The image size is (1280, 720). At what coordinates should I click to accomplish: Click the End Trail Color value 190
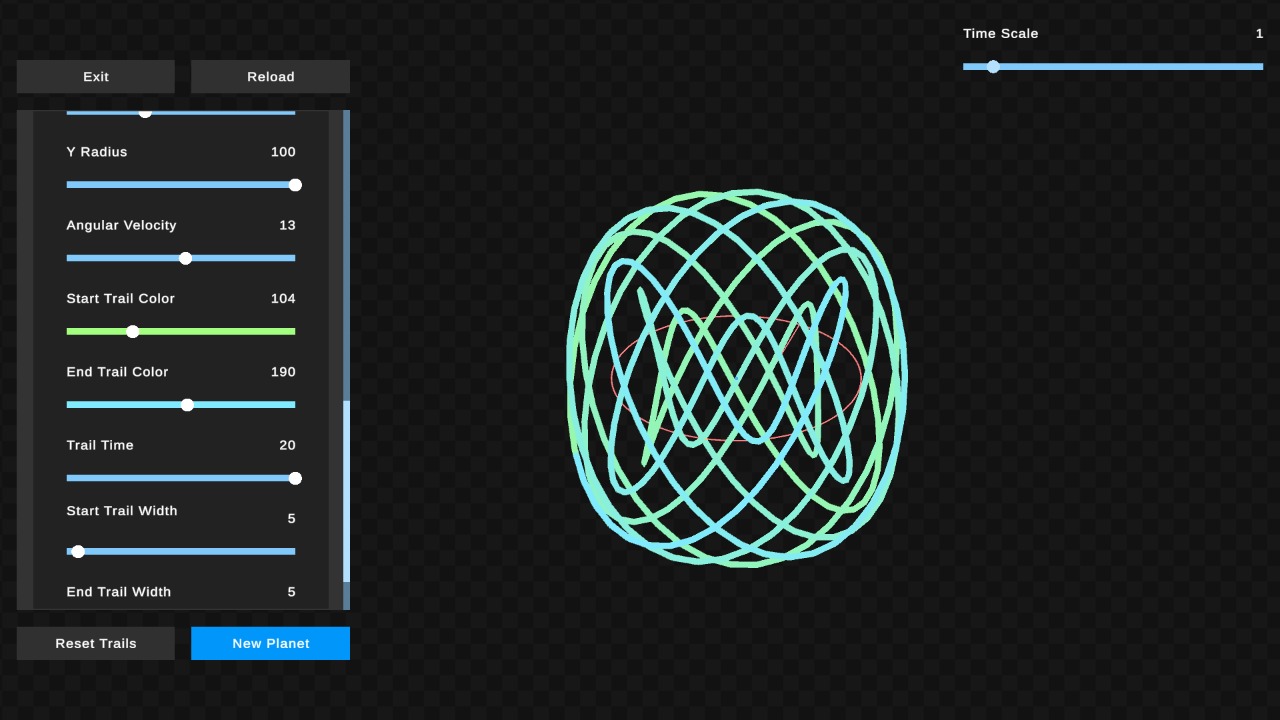[x=283, y=372]
